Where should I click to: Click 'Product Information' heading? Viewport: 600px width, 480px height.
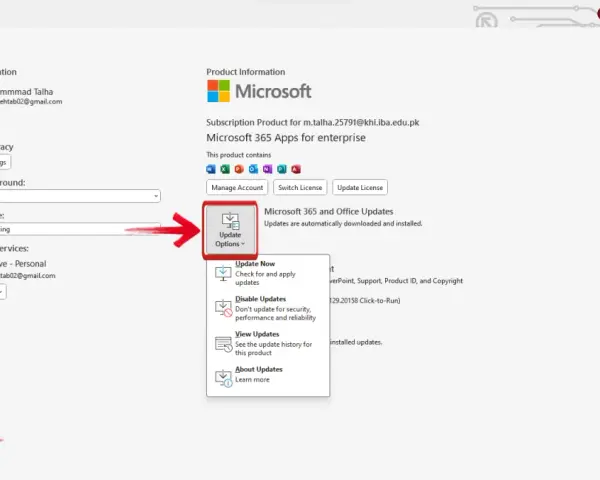click(x=246, y=72)
